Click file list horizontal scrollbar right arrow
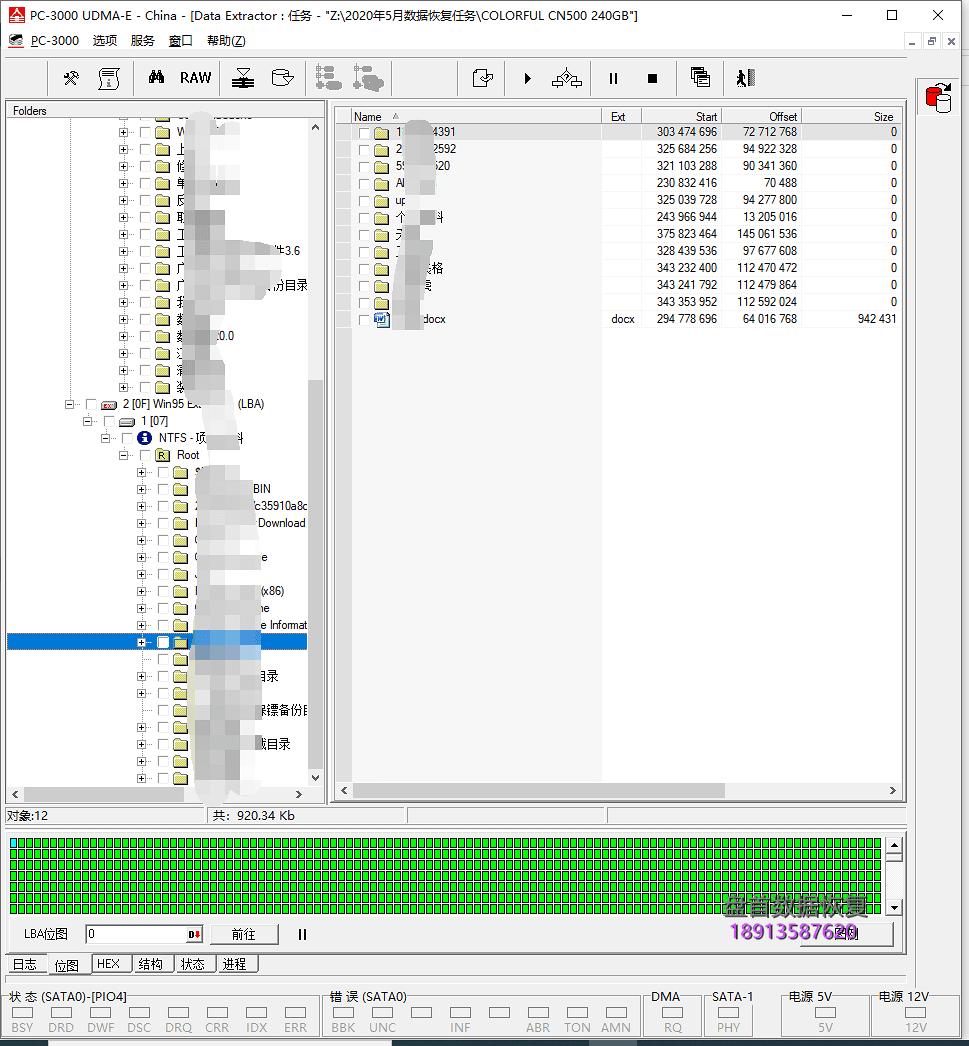Screen dimensions: 969x1046 (893, 791)
